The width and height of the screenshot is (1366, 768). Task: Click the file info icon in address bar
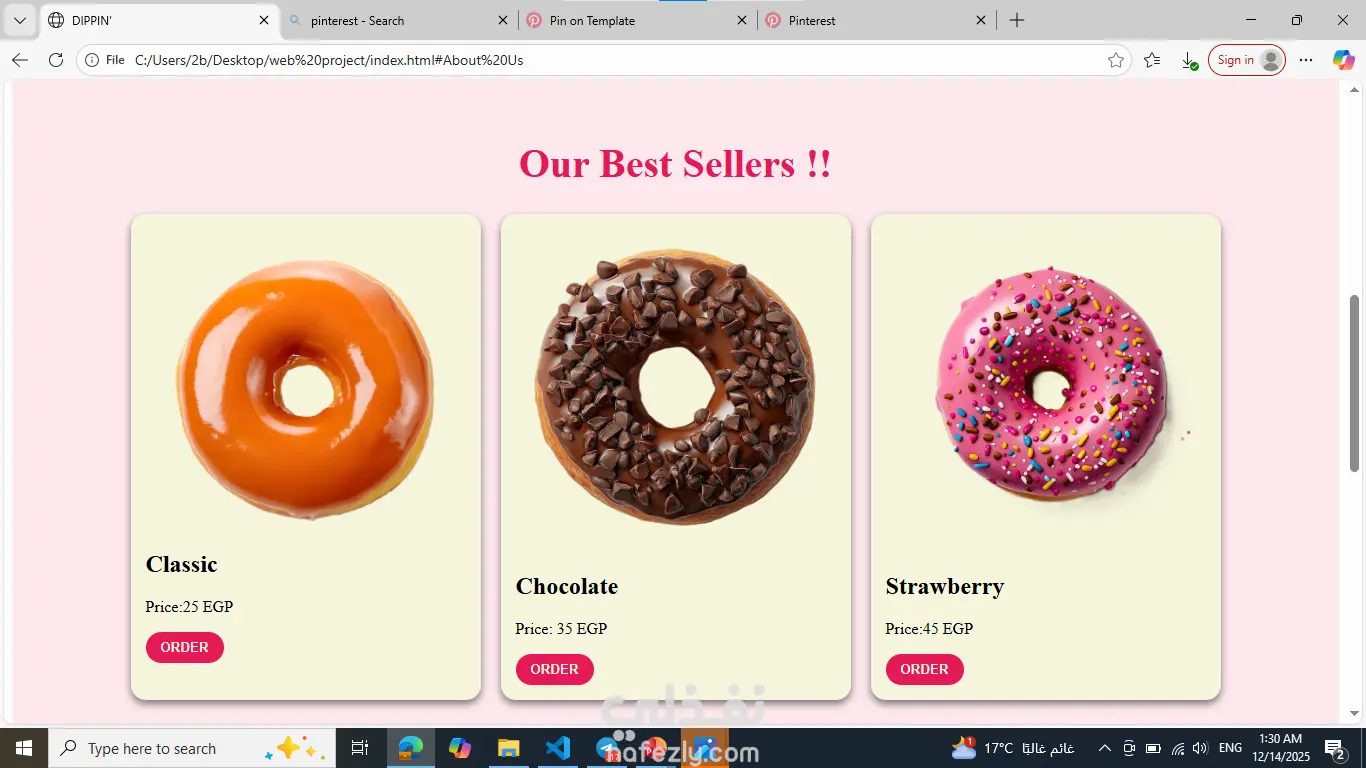pyautogui.click(x=92, y=60)
